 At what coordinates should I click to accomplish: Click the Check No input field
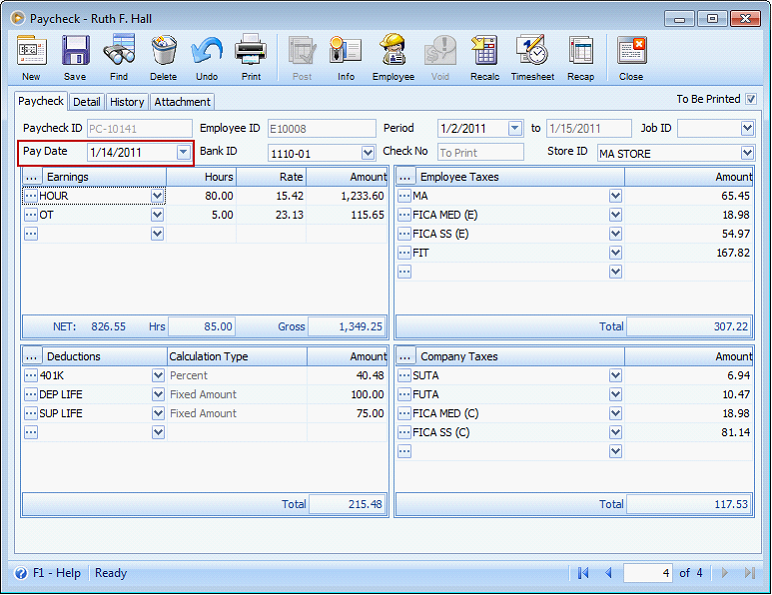[x=480, y=153]
